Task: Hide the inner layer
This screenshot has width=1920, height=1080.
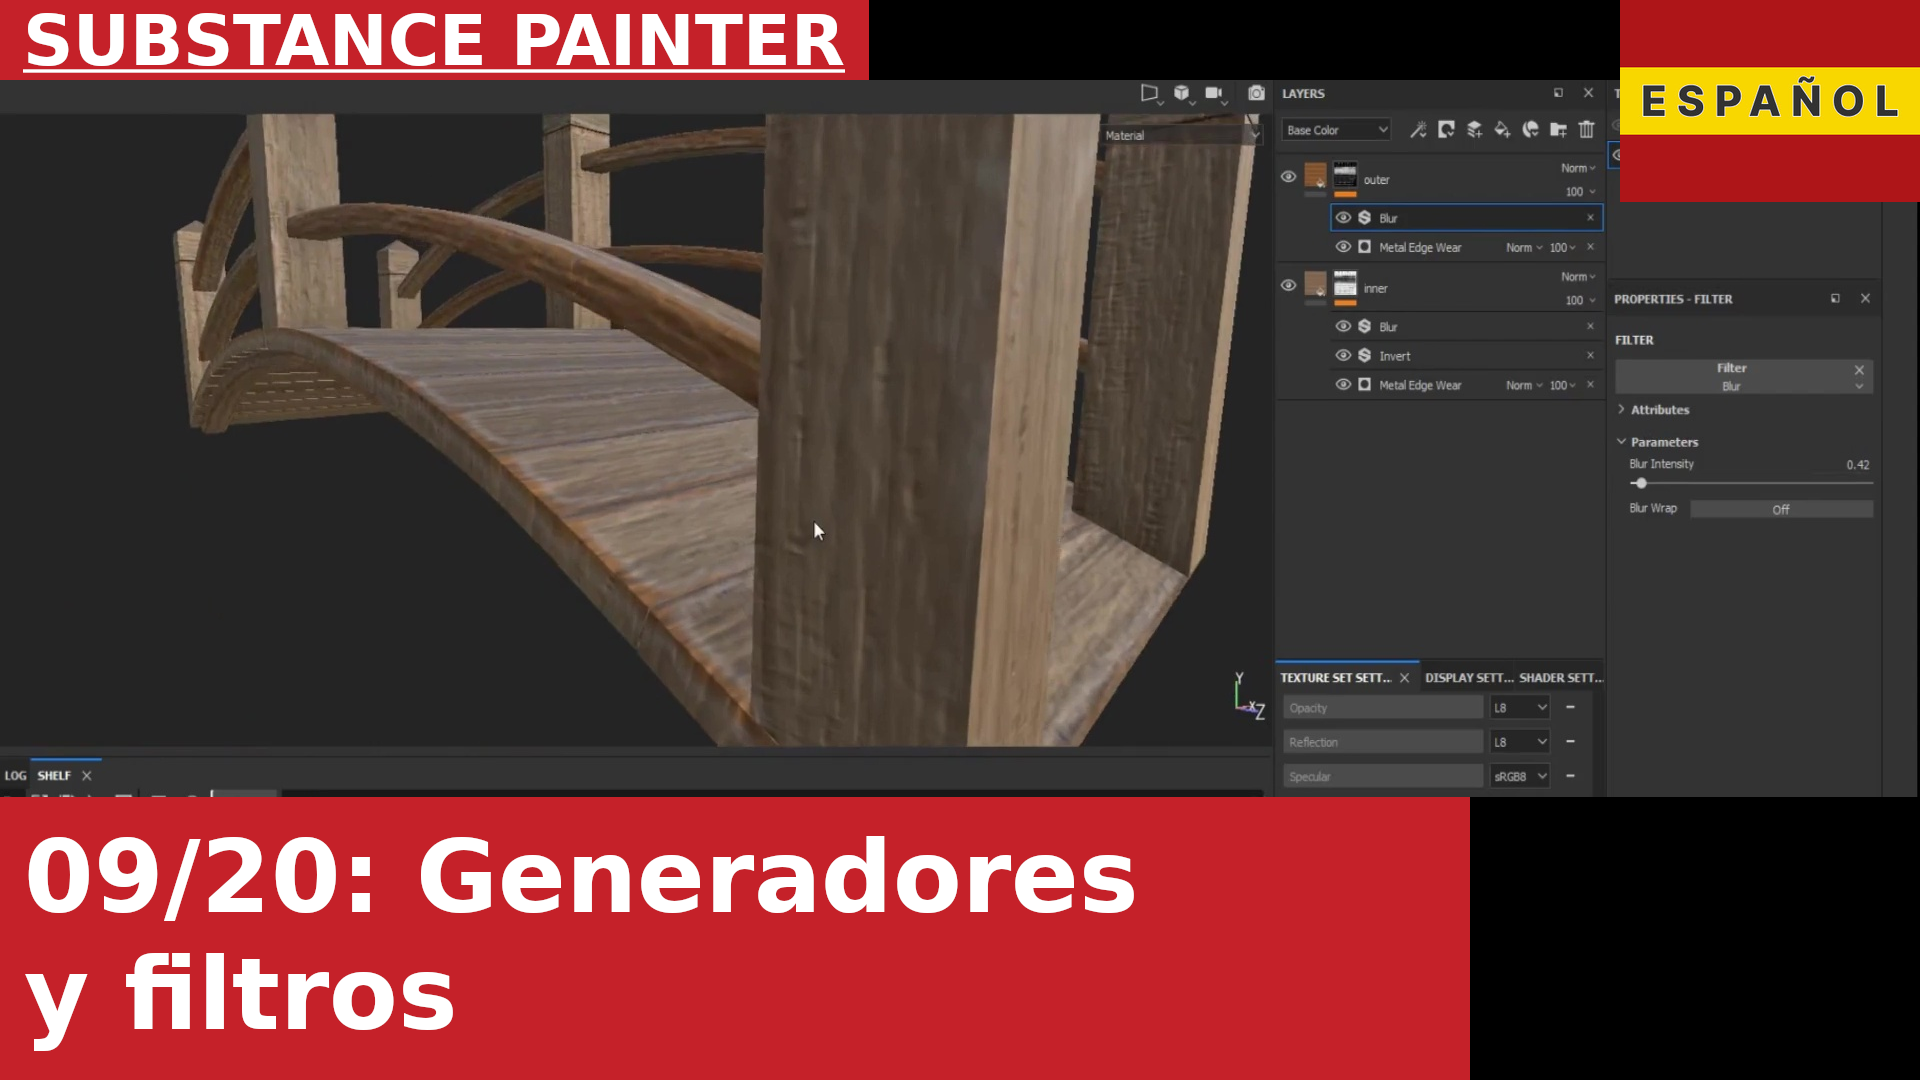Action: coord(1288,285)
